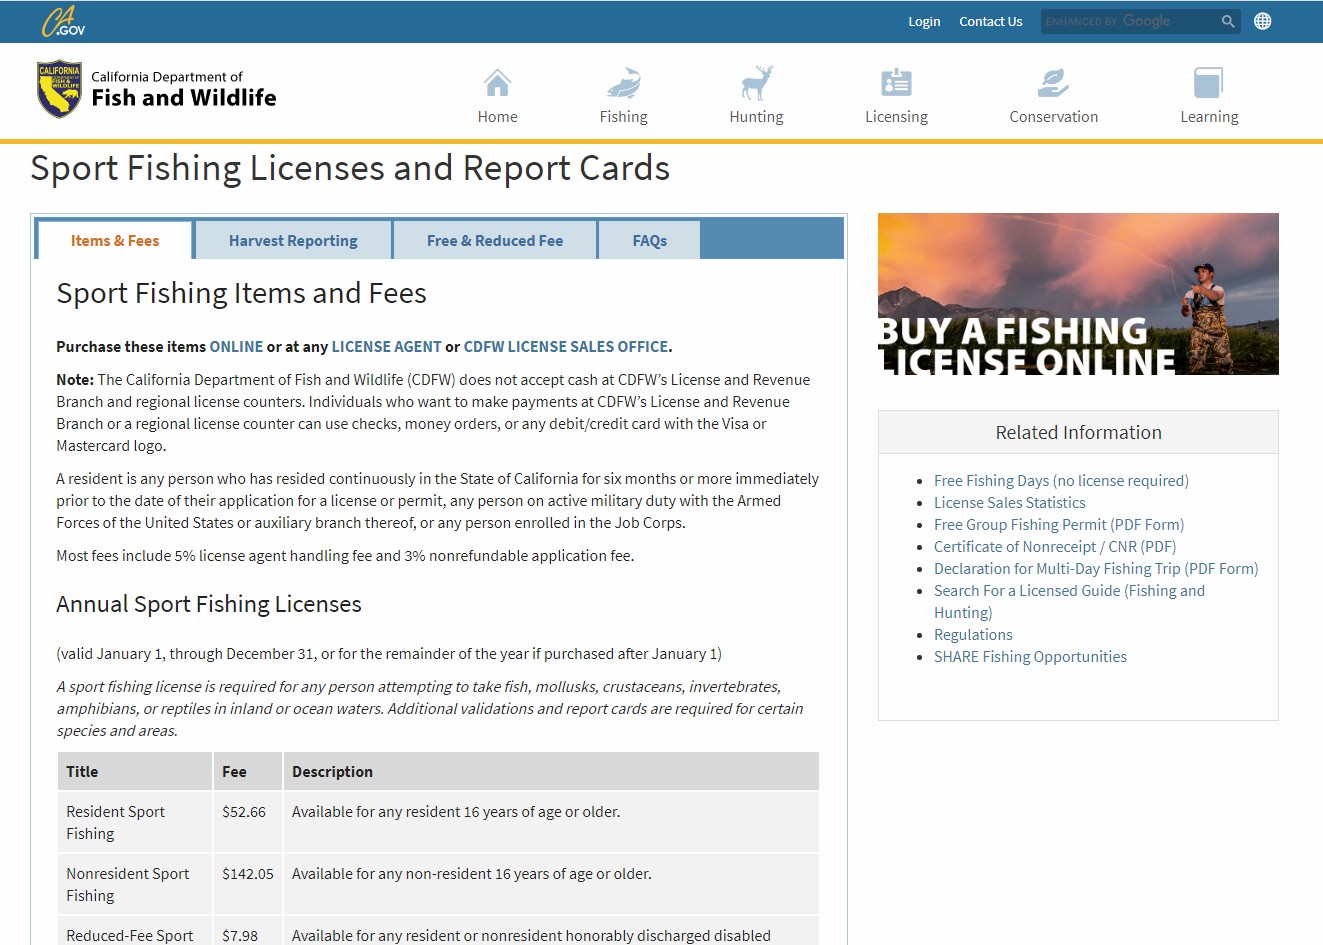1323x945 pixels.
Task: Open the License Sales Statistics link
Action: coord(1009,503)
